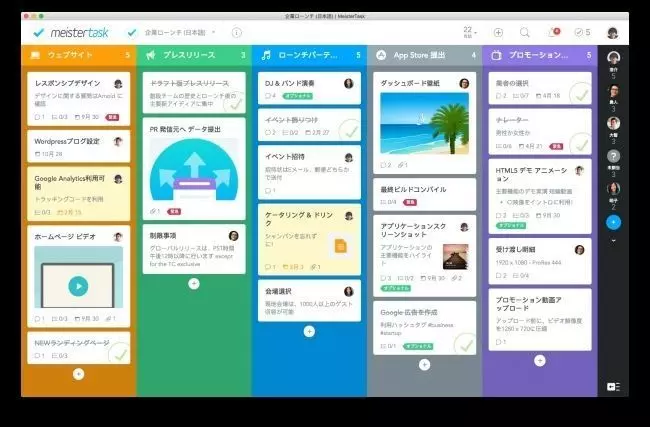
Task: Toggle right sidebar panel icon at bottom
Action: pyautogui.click(x=613, y=386)
